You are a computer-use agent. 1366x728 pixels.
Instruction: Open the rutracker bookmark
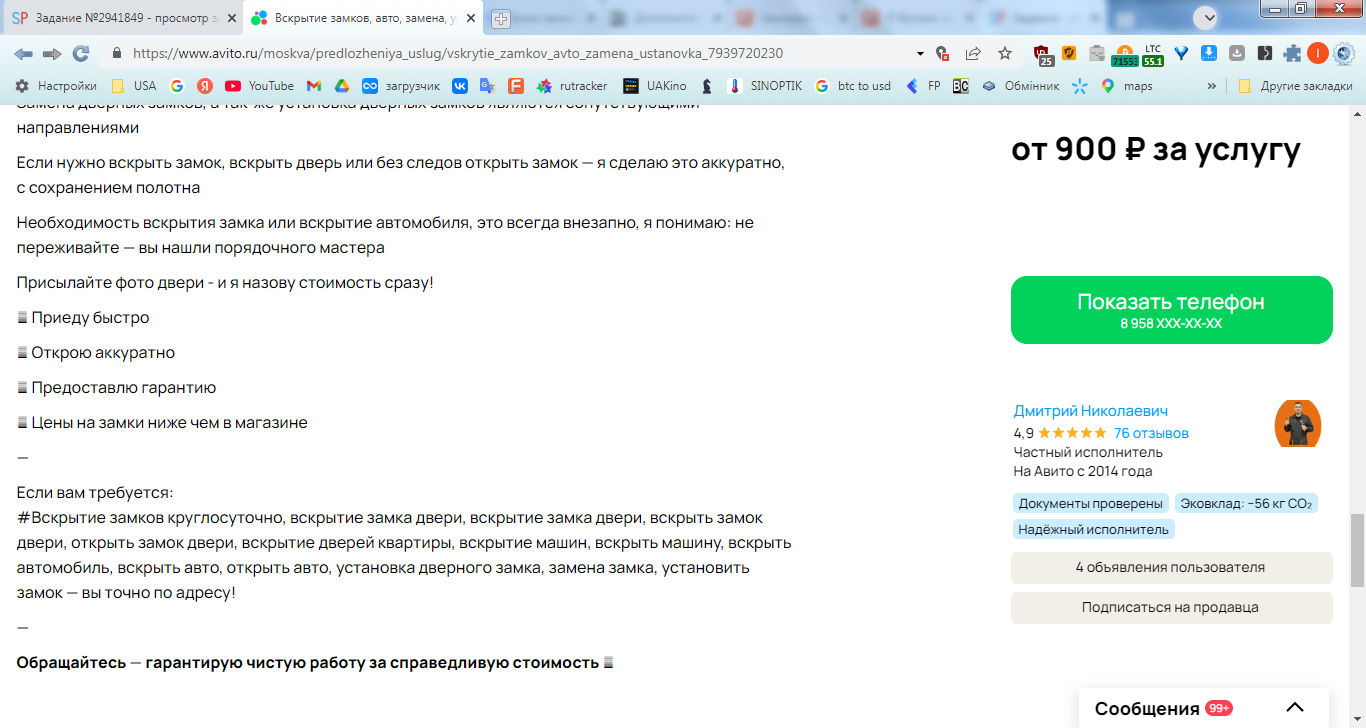(572, 86)
